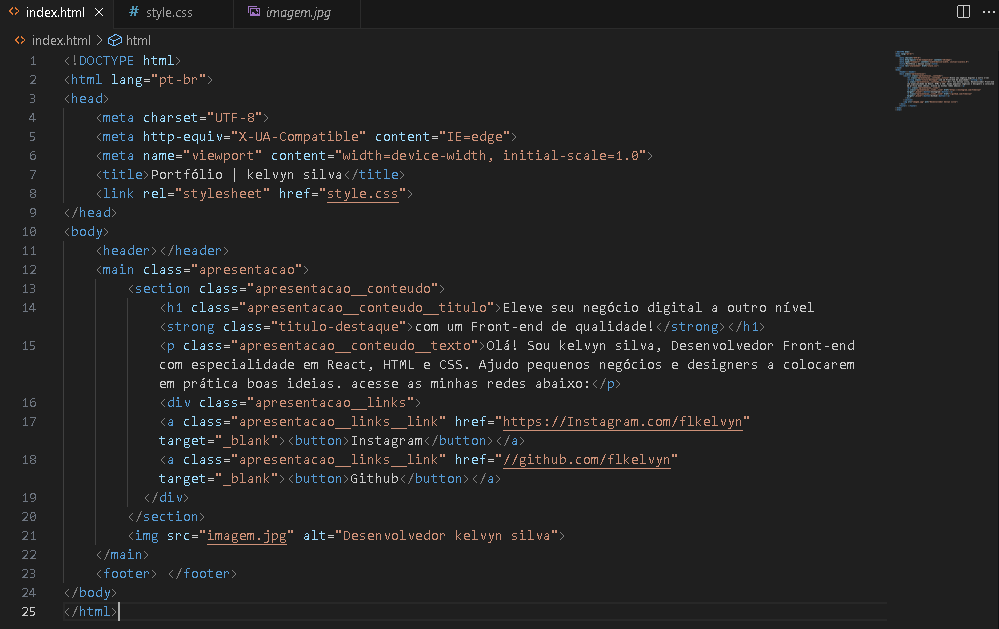The width and height of the screenshot is (999, 629).
Task: Click the Github button text
Action: click(x=375, y=479)
